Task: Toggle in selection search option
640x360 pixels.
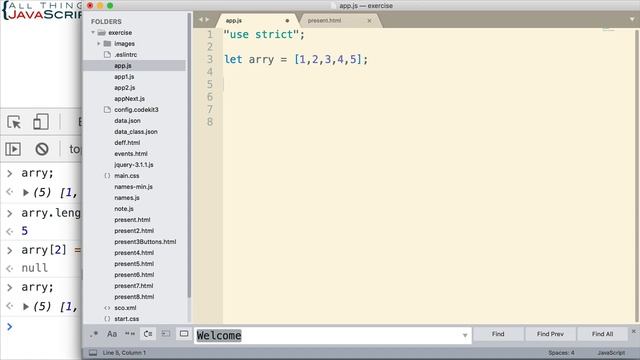Action: (166, 334)
